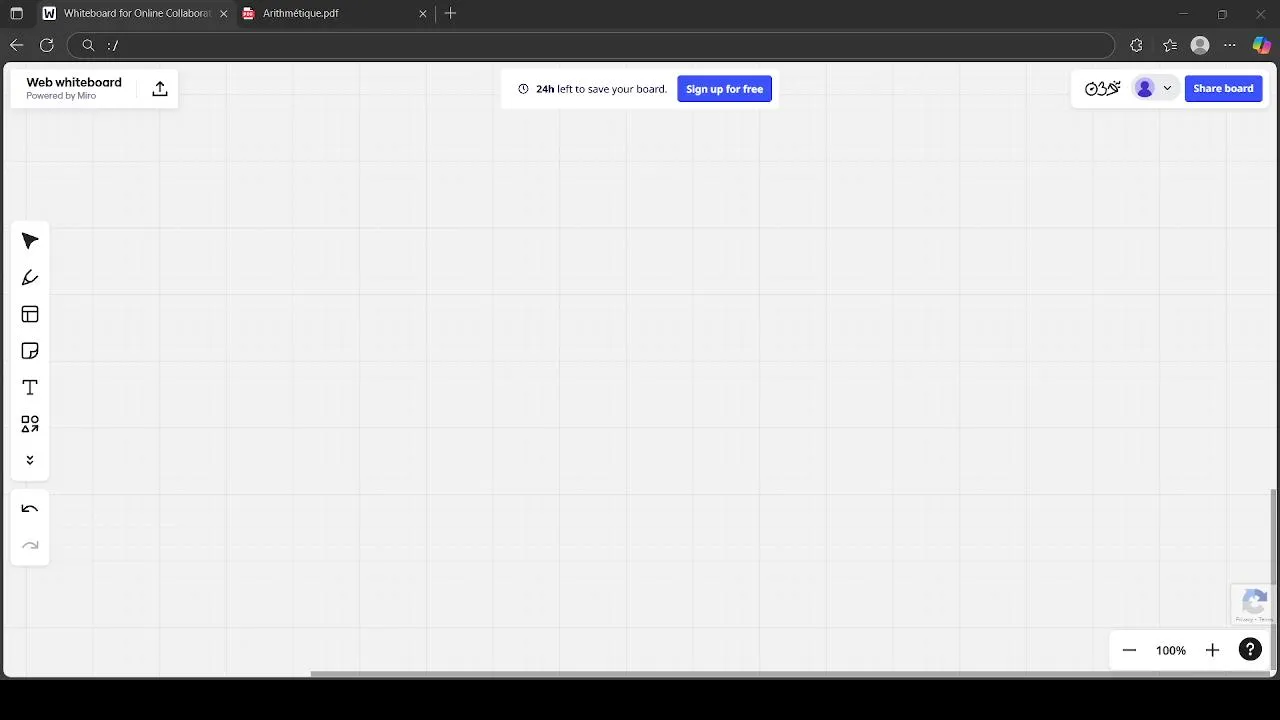The width and height of the screenshot is (1280, 720).
Task: Focus the browser address bar
Action: point(591,45)
